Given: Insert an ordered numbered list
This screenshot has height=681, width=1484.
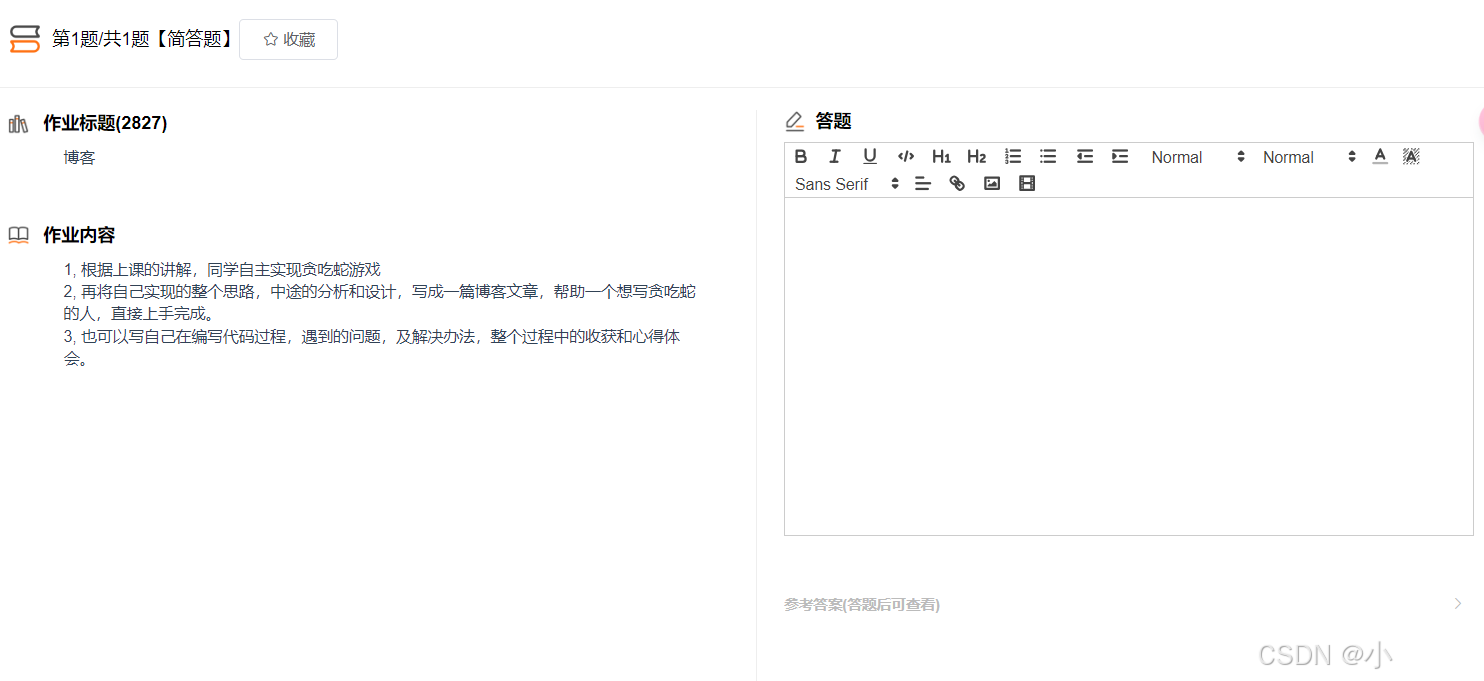Looking at the screenshot, I should (1013, 156).
